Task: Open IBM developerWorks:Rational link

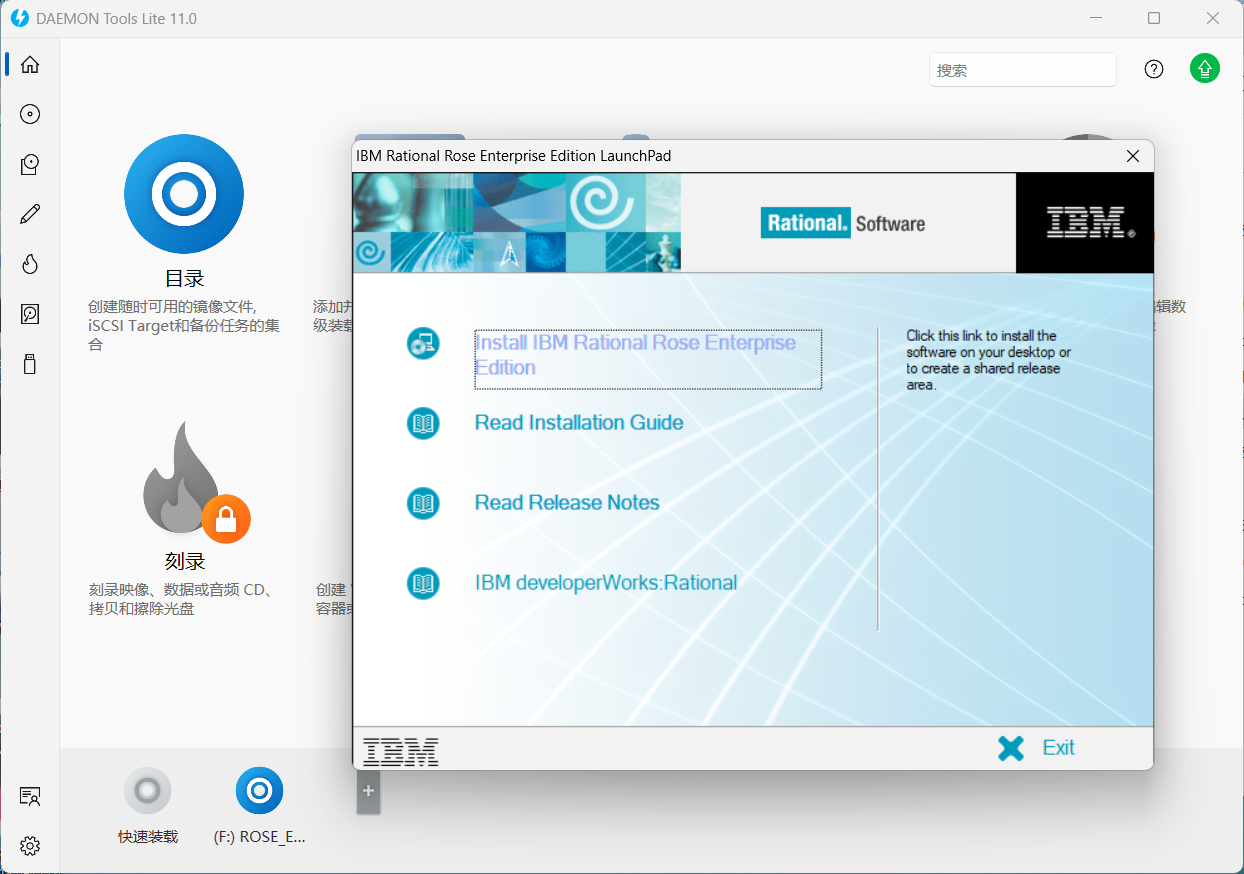Action: tap(606, 583)
